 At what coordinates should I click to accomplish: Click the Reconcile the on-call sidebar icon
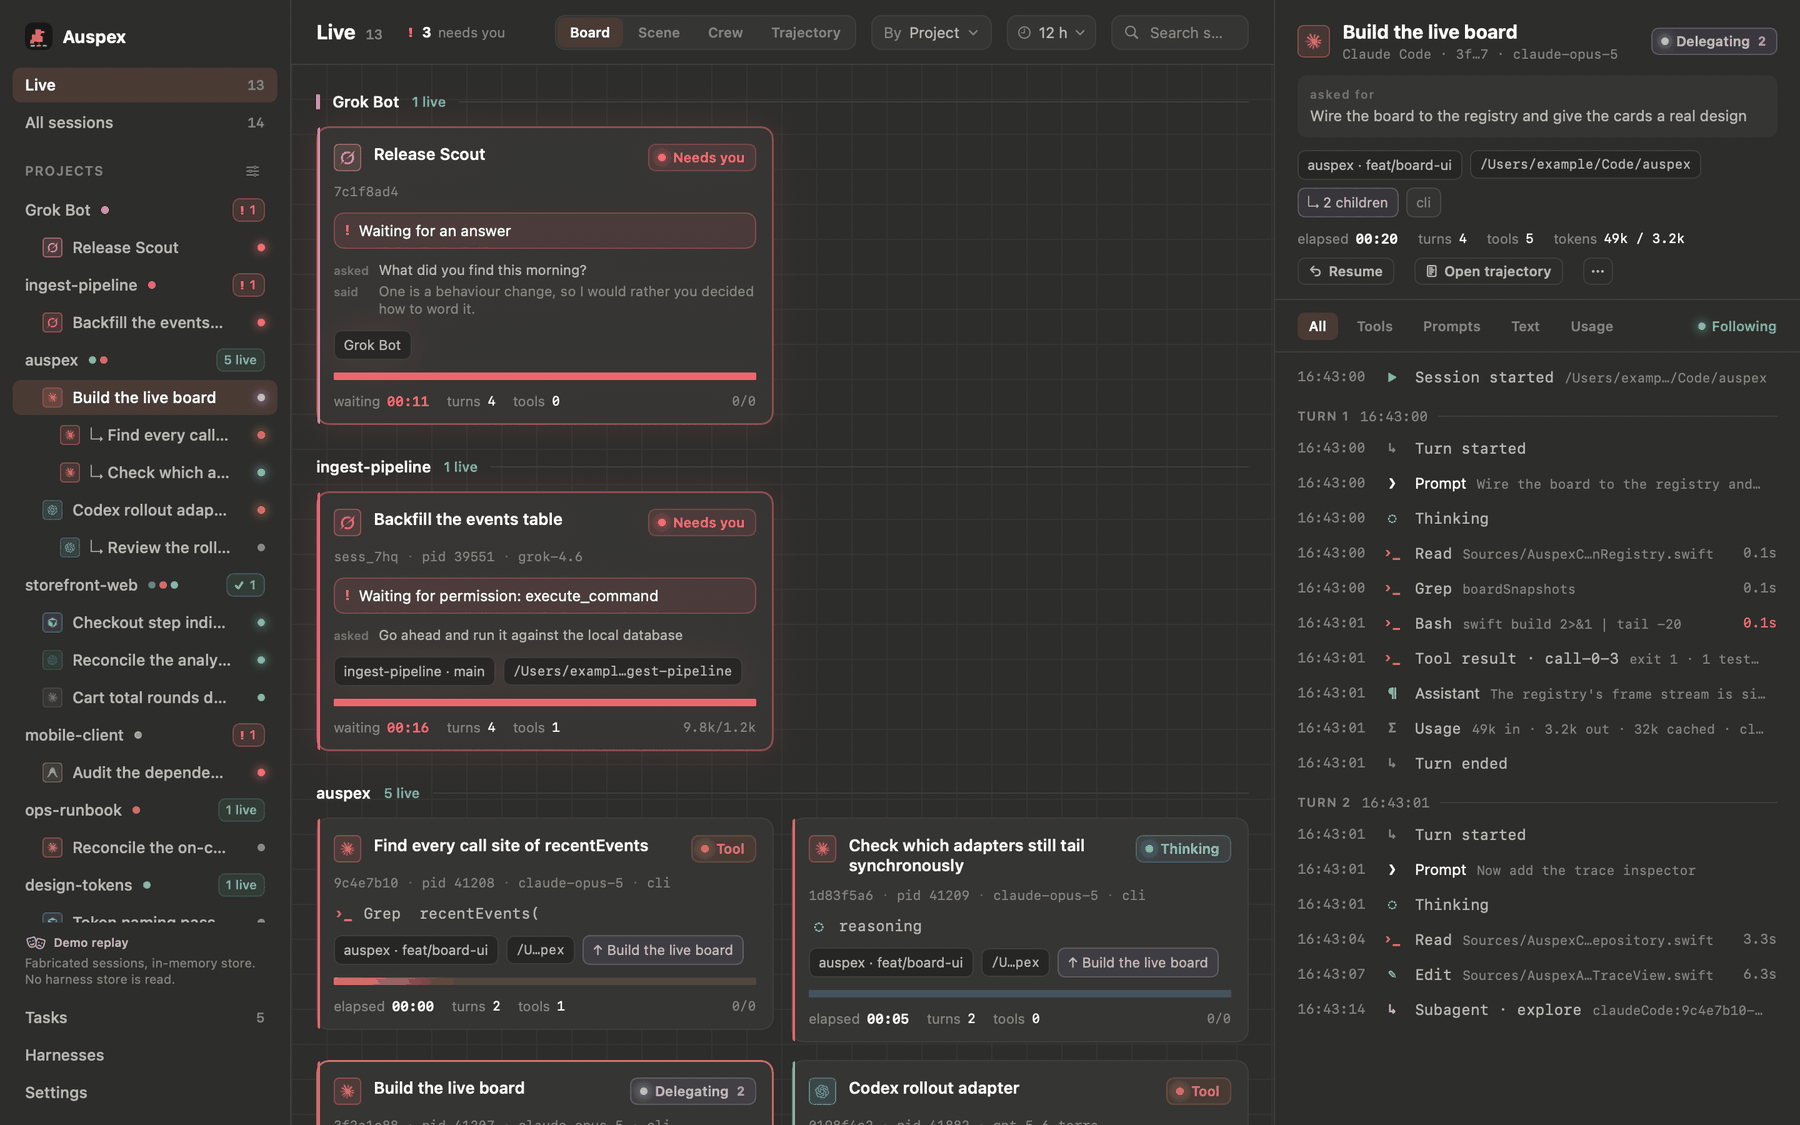pos(53,847)
